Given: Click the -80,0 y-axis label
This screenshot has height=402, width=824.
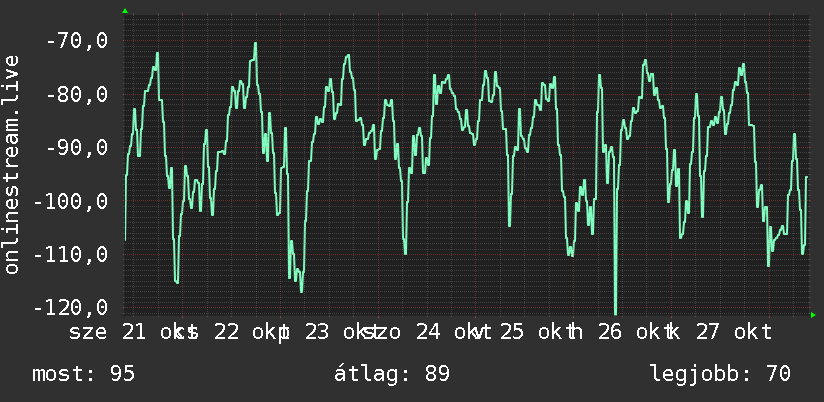Looking at the screenshot, I should point(78,95).
